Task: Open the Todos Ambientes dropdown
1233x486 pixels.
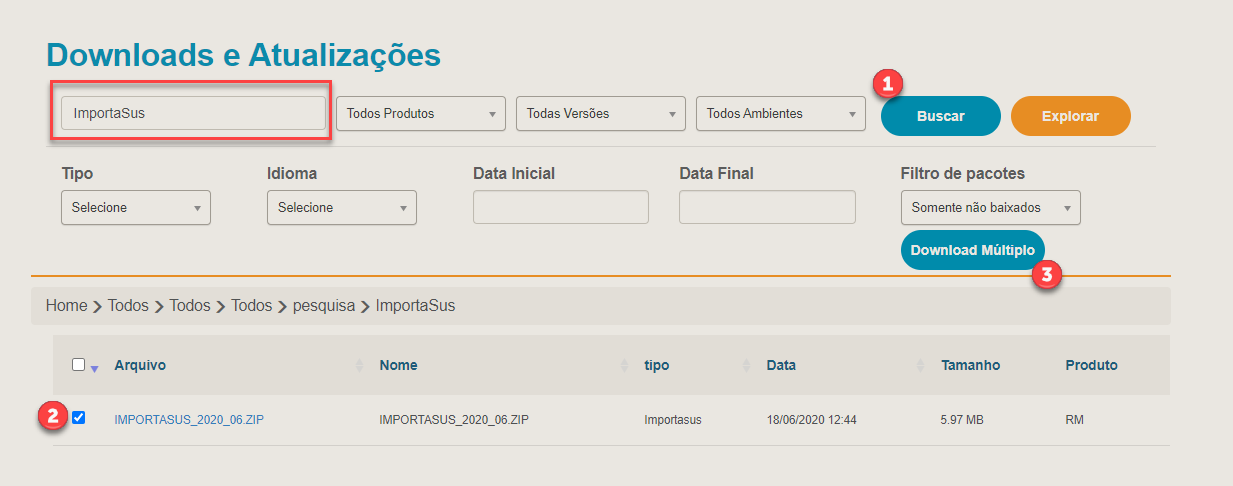Action: 780,113
